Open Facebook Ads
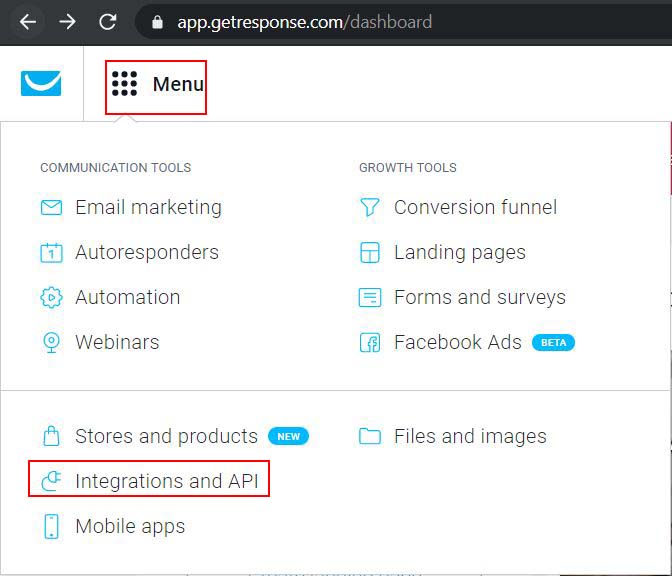Screen dimensions: 672x576 coord(458,342)
